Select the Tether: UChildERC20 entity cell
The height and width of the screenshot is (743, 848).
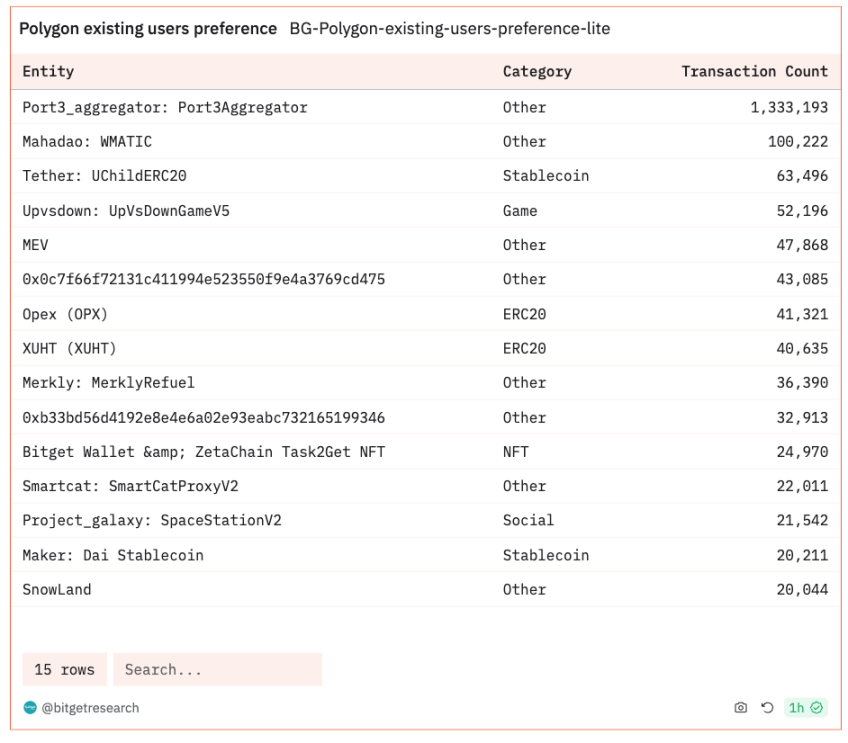click(104, 176)
